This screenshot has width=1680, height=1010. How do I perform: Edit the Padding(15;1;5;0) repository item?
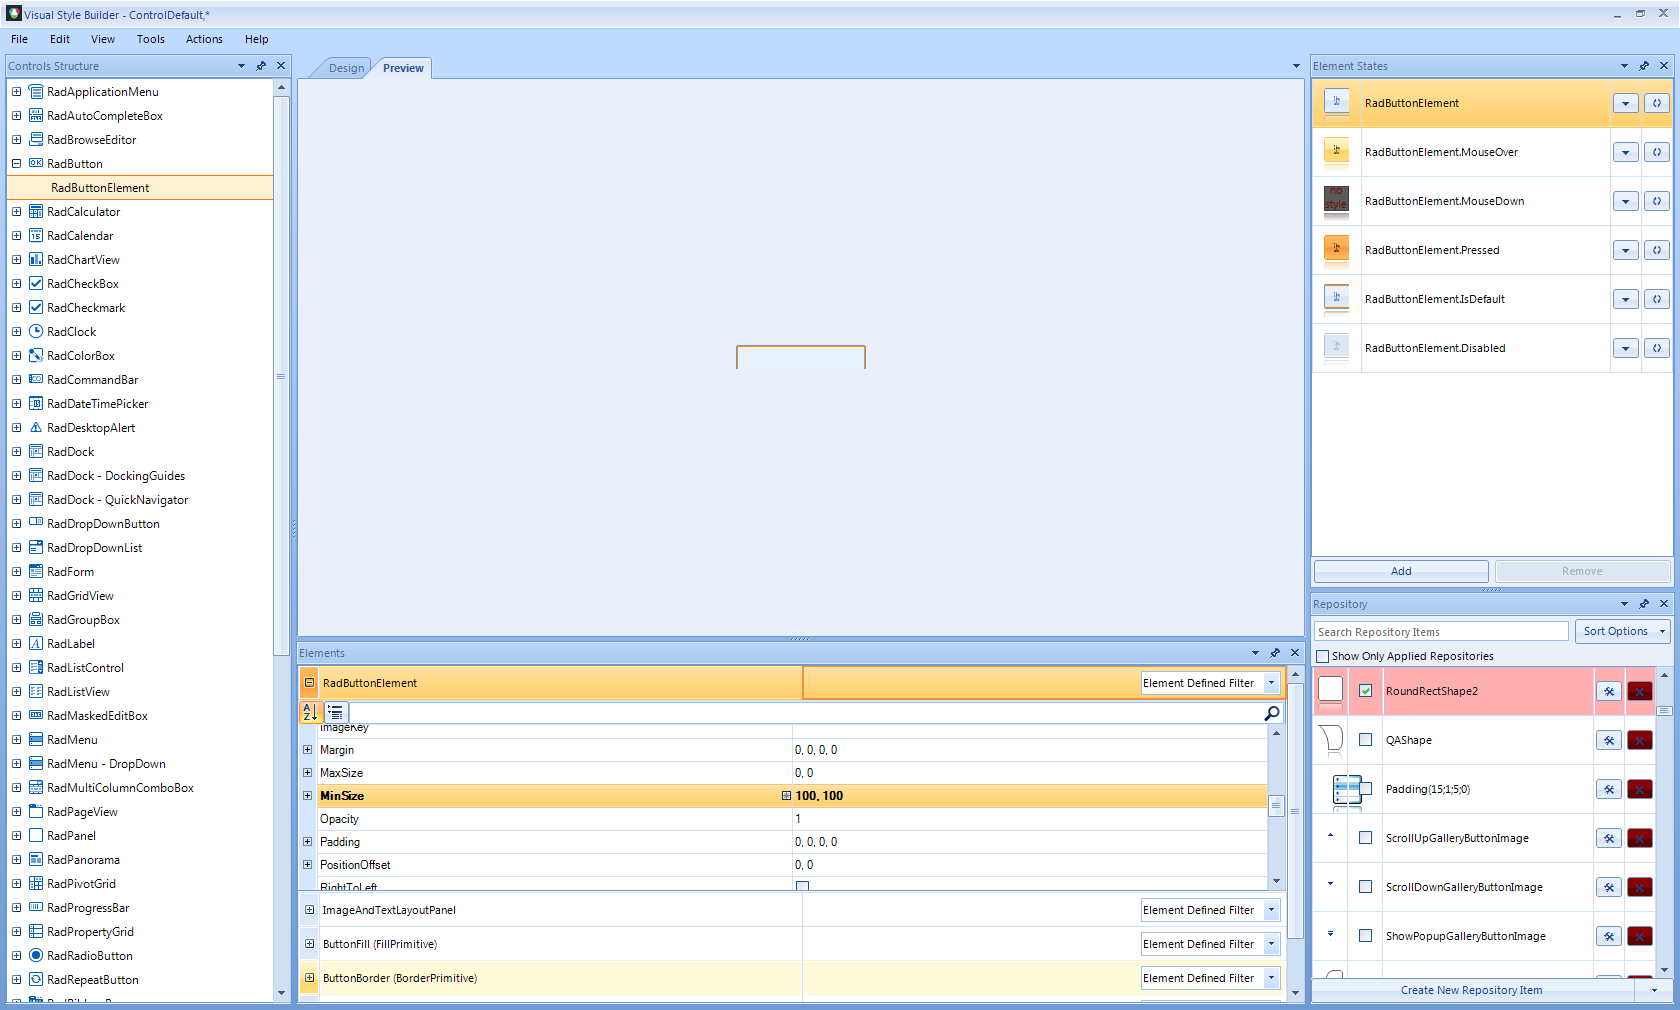click(x=1609, y=789)
